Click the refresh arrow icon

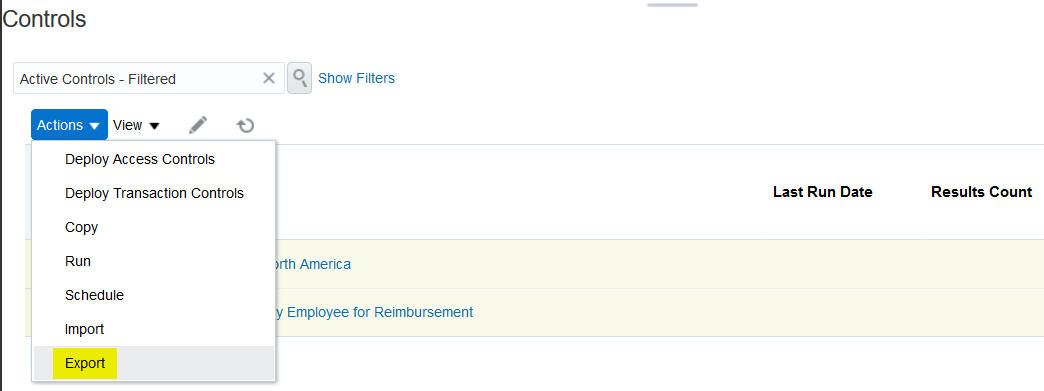click(x=246, y=125)
